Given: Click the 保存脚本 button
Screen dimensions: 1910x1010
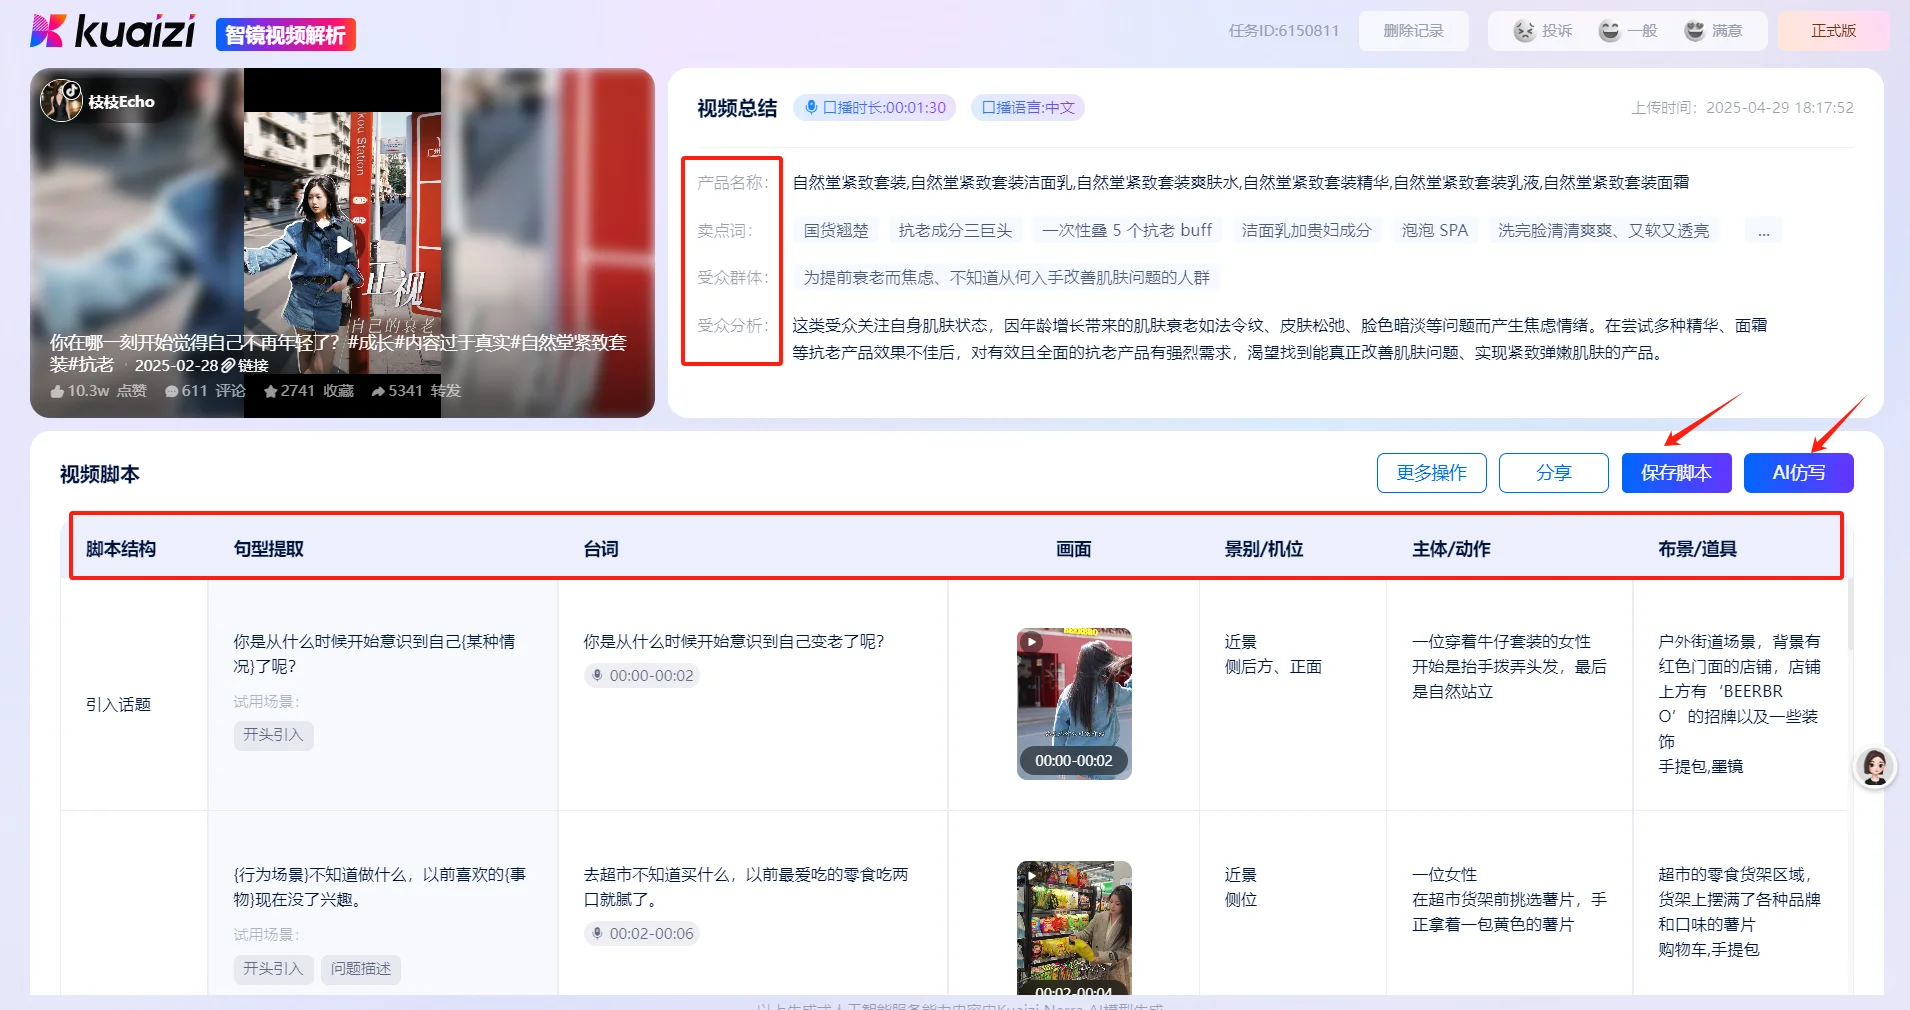Looking at the screenshot, I should coord(1675,473).
